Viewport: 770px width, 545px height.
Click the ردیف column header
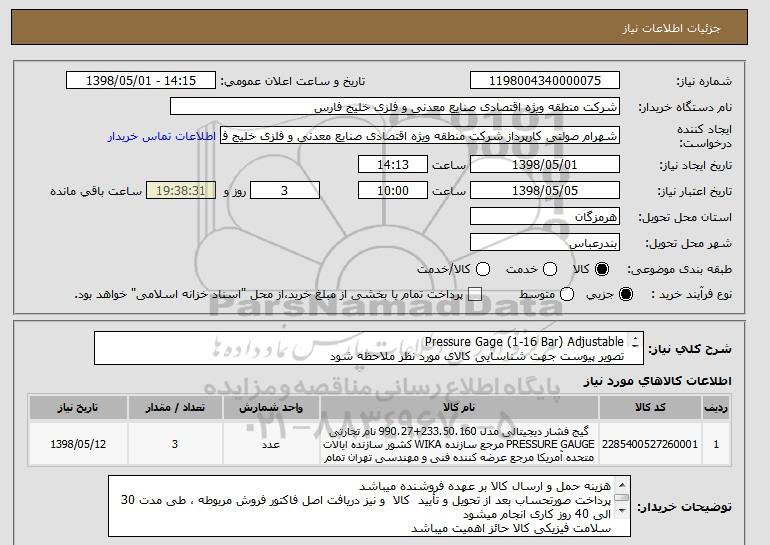pos(716,408)
